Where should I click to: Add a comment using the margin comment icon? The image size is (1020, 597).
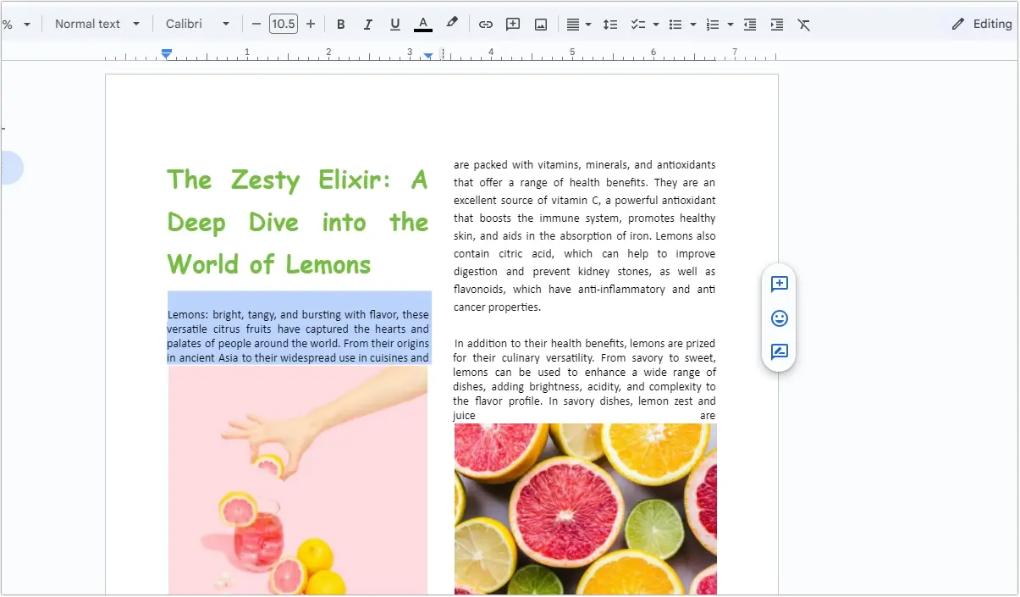click(779, 284)
